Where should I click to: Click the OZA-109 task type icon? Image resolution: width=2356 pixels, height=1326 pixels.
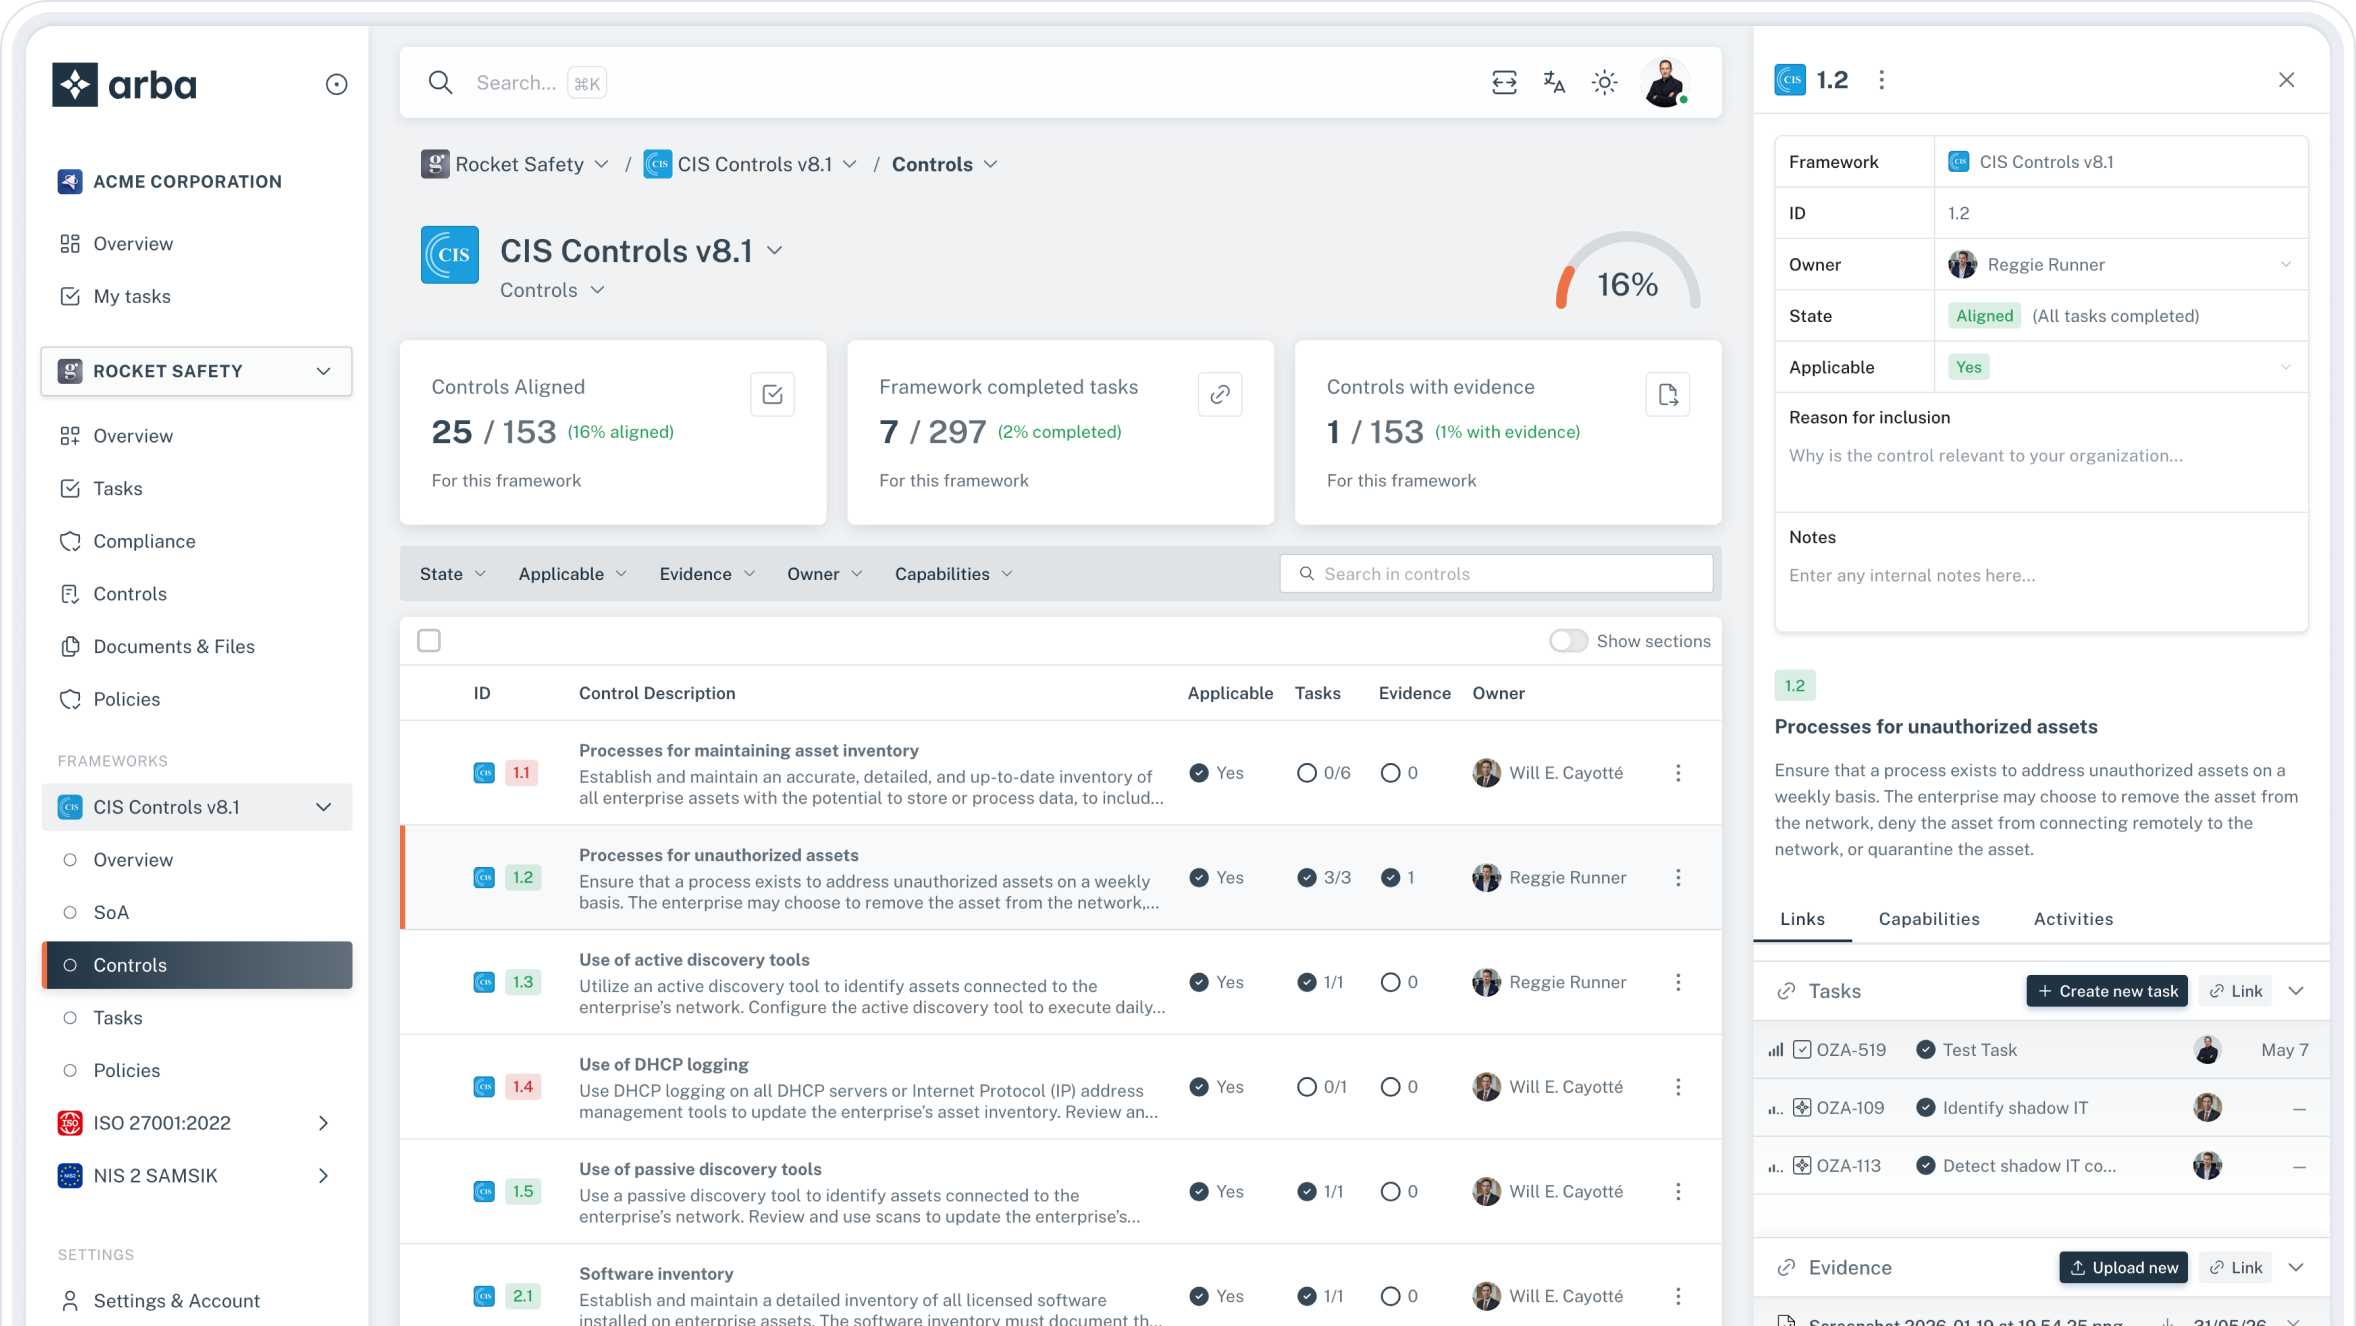coord(1802,1108)
